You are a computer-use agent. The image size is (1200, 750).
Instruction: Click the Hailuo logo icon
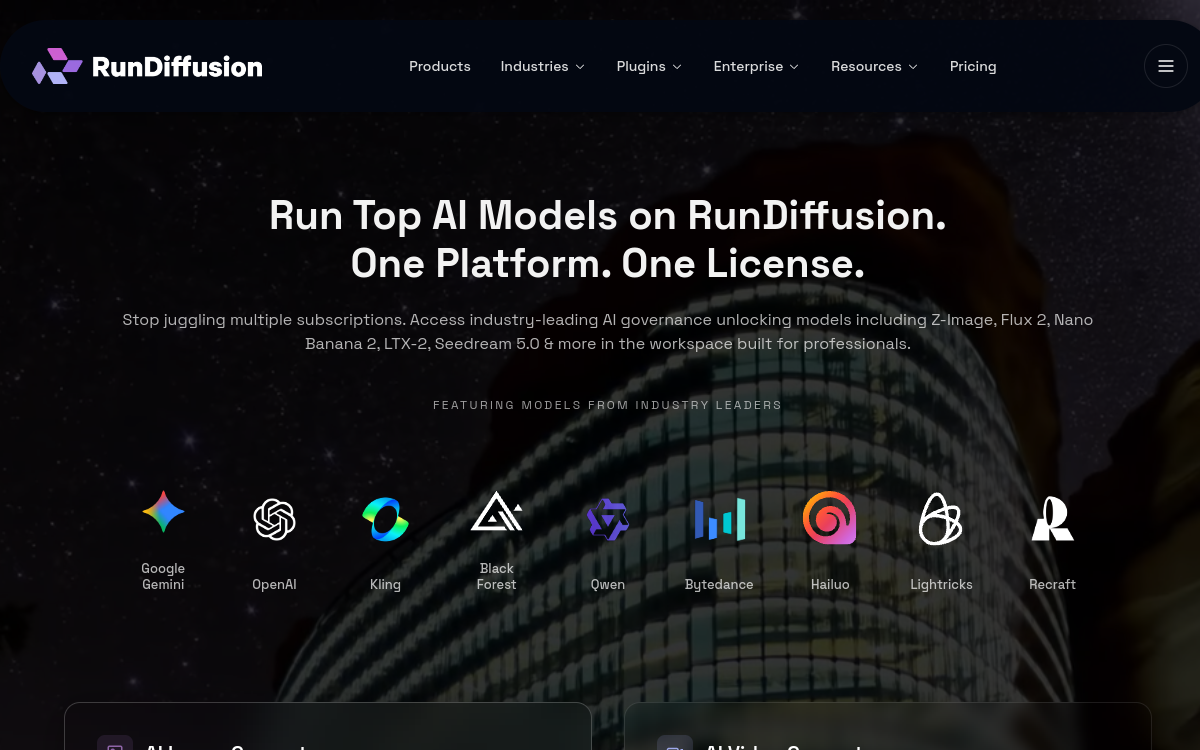point(830,518)
